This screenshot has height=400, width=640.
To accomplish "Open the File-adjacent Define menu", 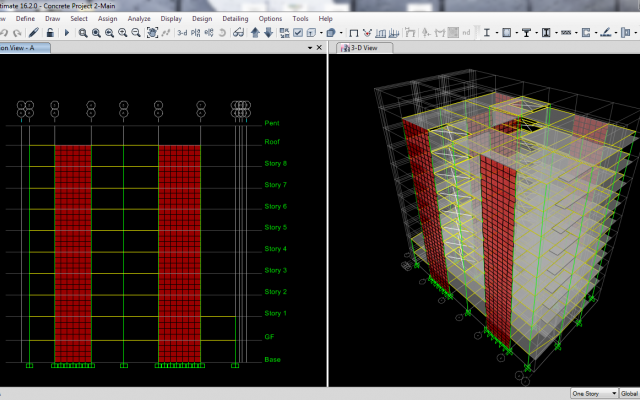I will coord(25,18).
